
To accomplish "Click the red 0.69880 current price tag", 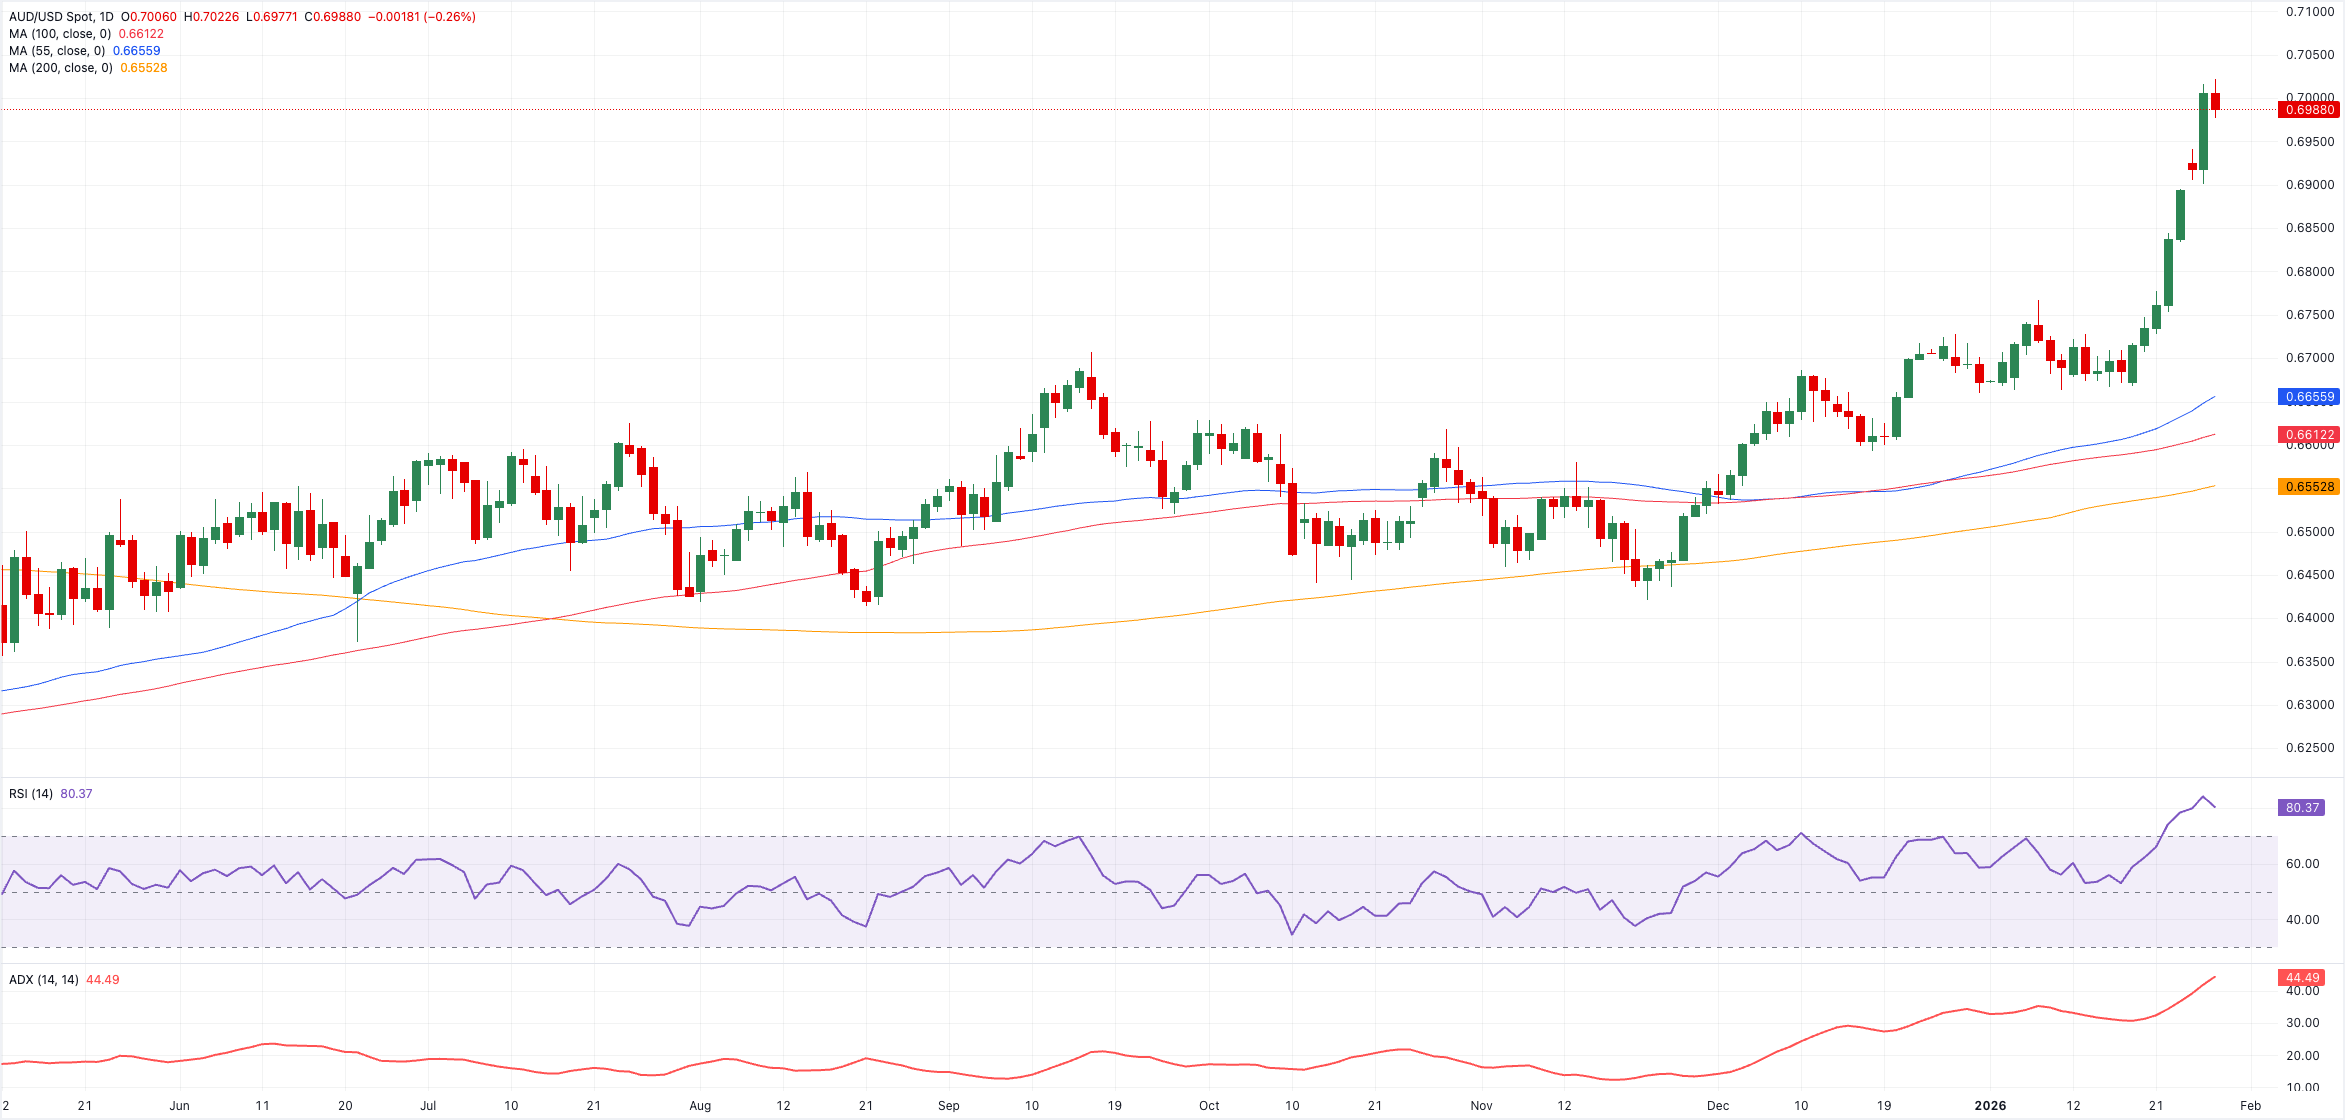I will tap(2308, 110).
